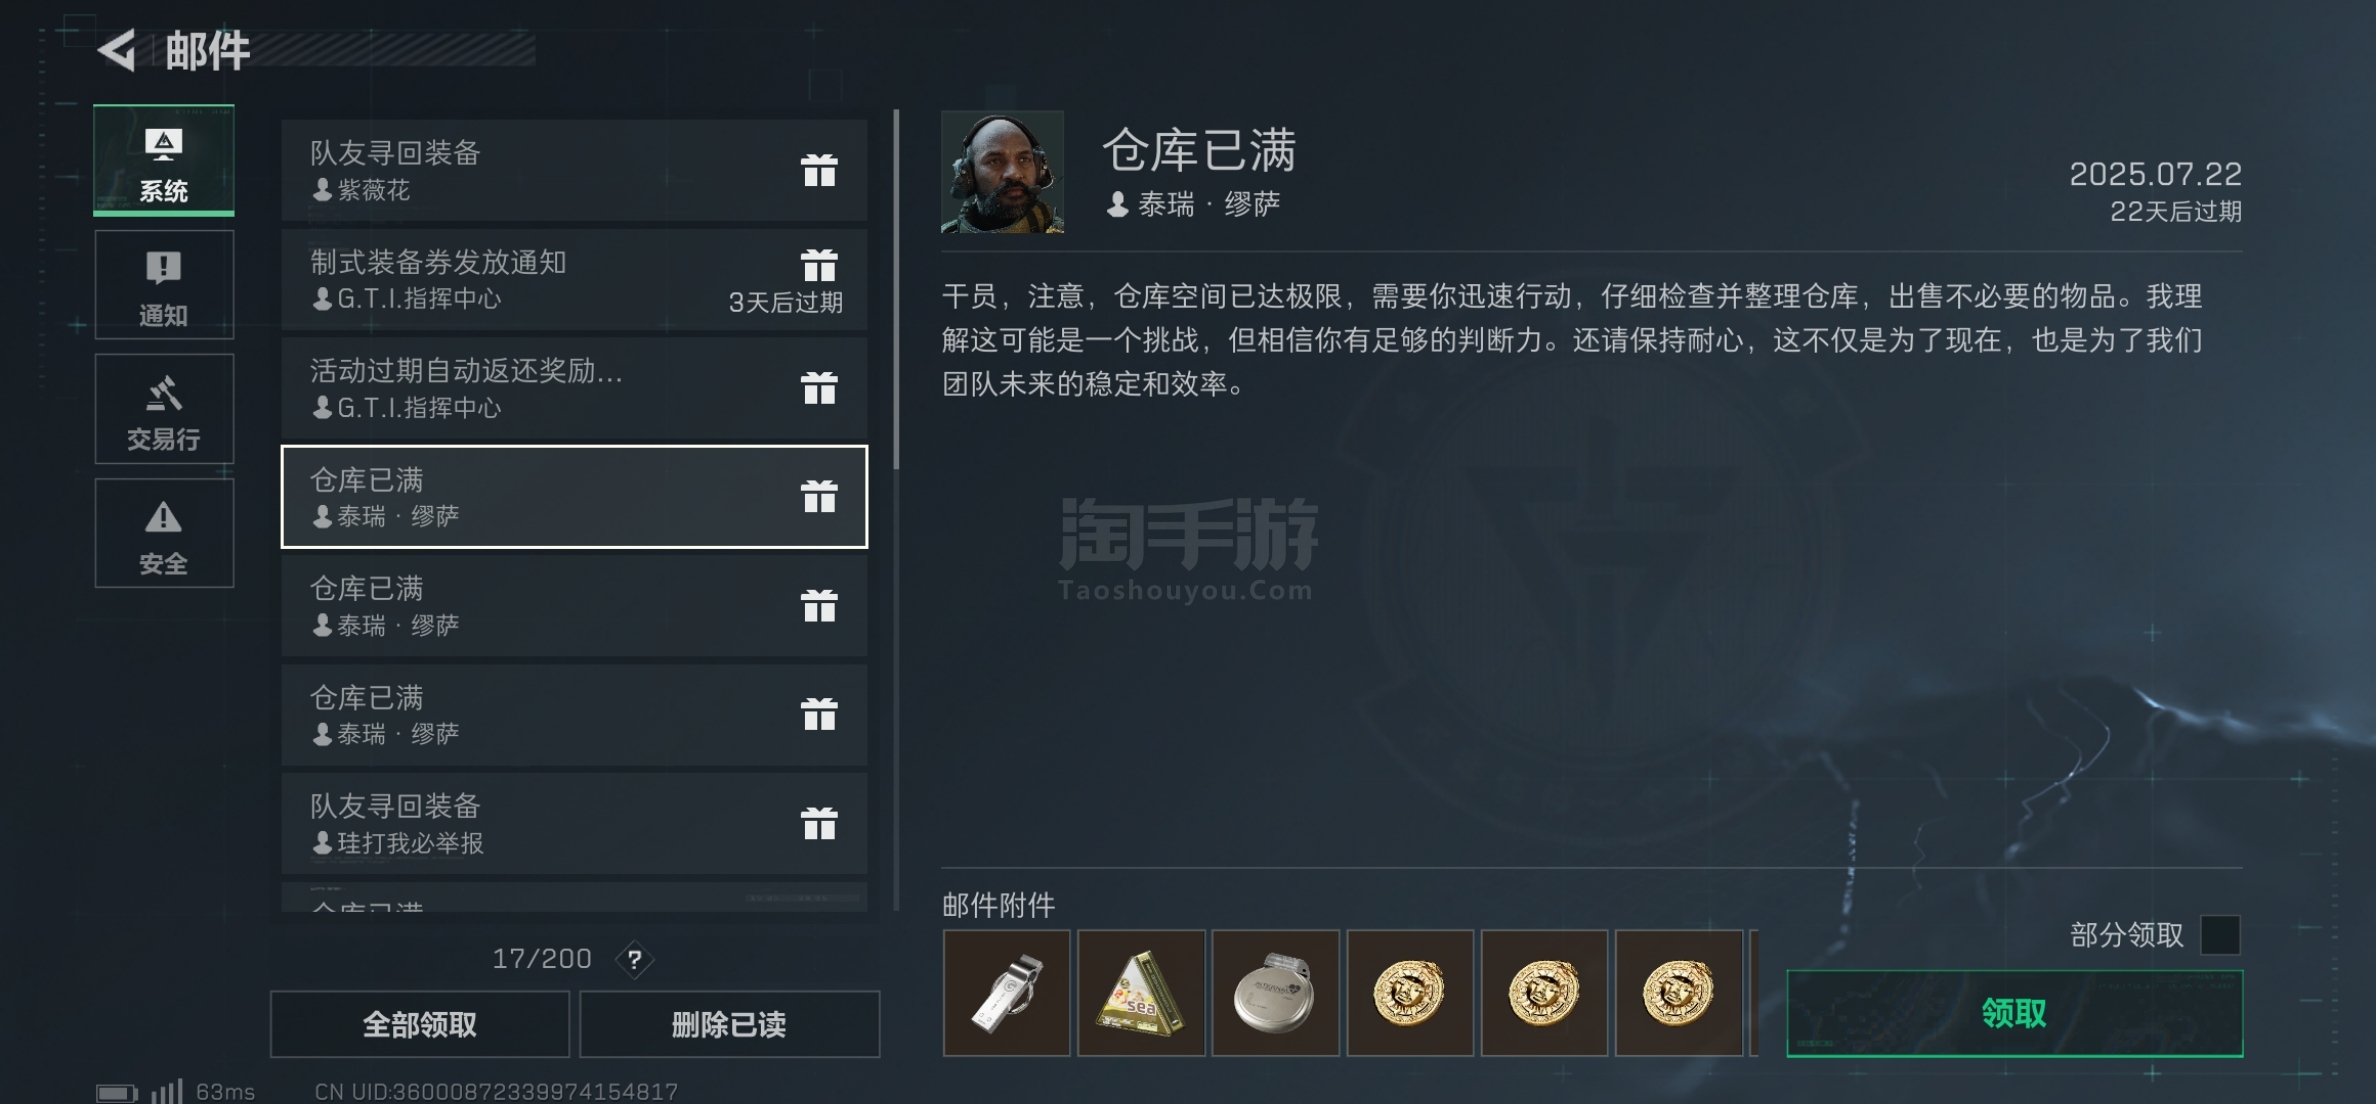2376x1104 pixels.
Task: Click the gift icon on 活动过期自动返还奖励
Action: (819, 388)
